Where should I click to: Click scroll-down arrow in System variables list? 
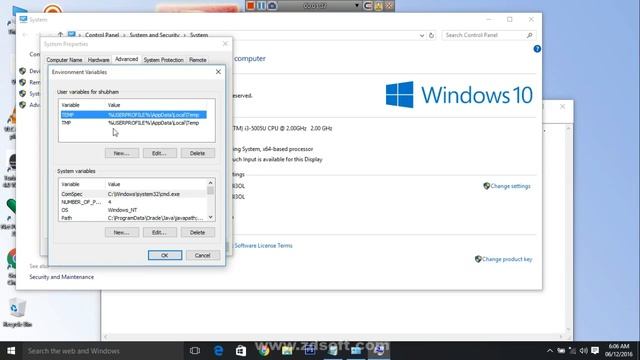click(211, 218)
